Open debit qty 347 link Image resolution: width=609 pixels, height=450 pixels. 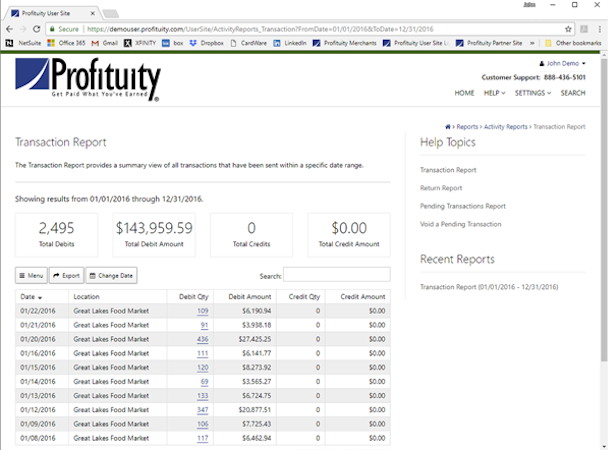[203, 410]
